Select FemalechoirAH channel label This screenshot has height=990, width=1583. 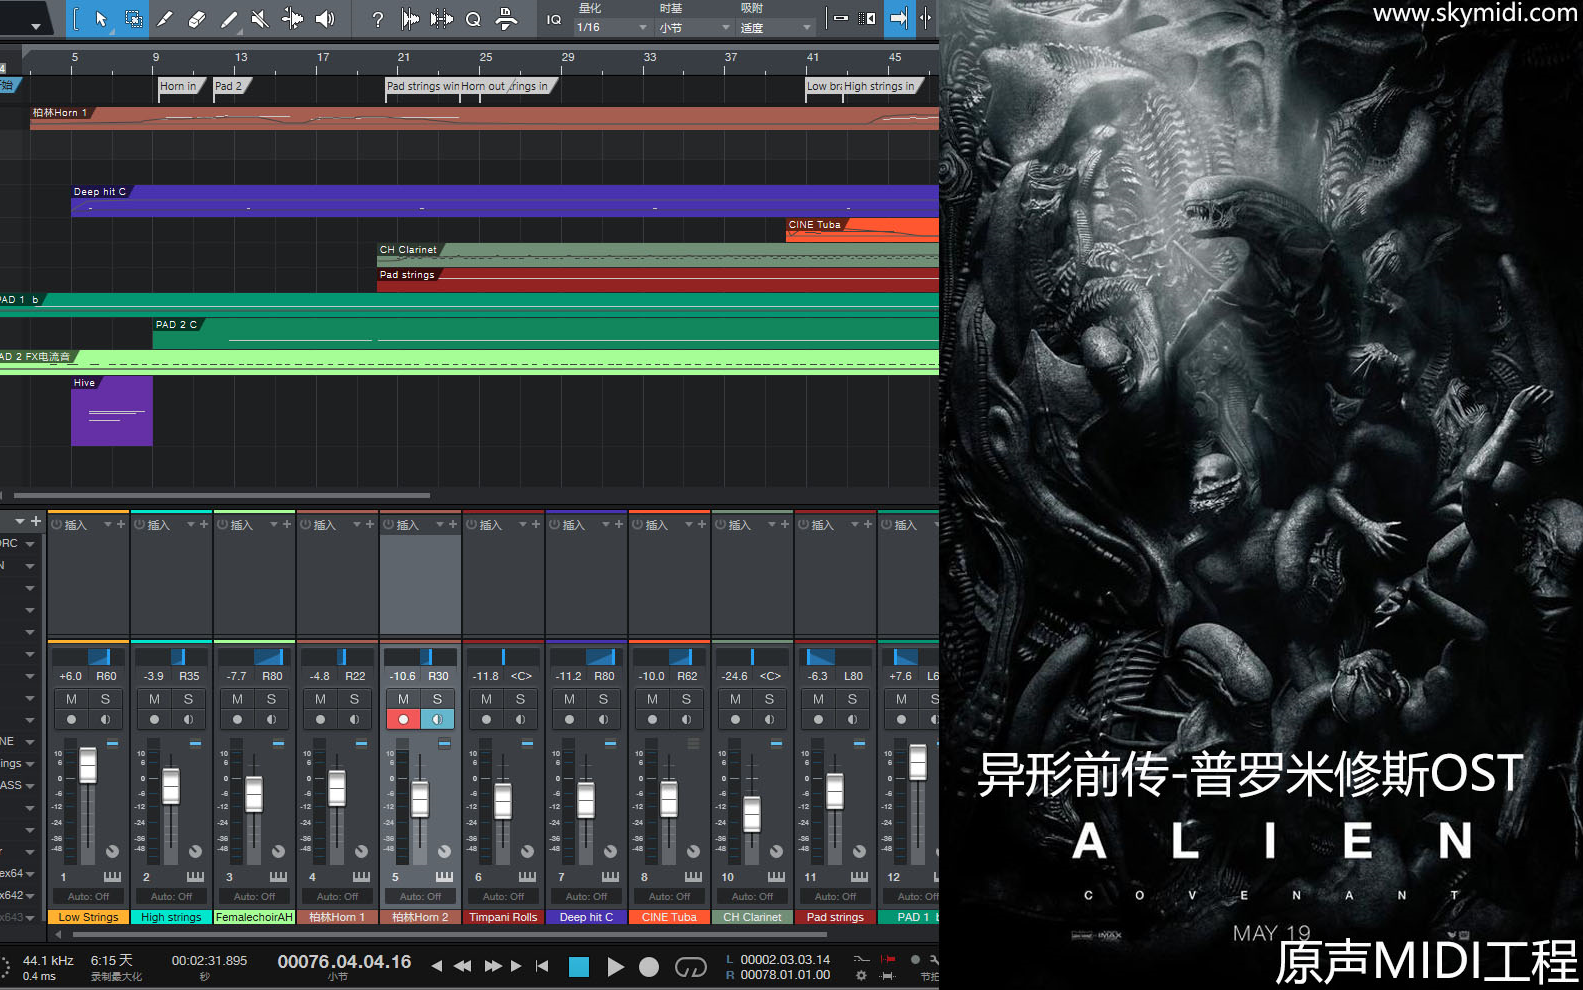click(x=254, y=917)
